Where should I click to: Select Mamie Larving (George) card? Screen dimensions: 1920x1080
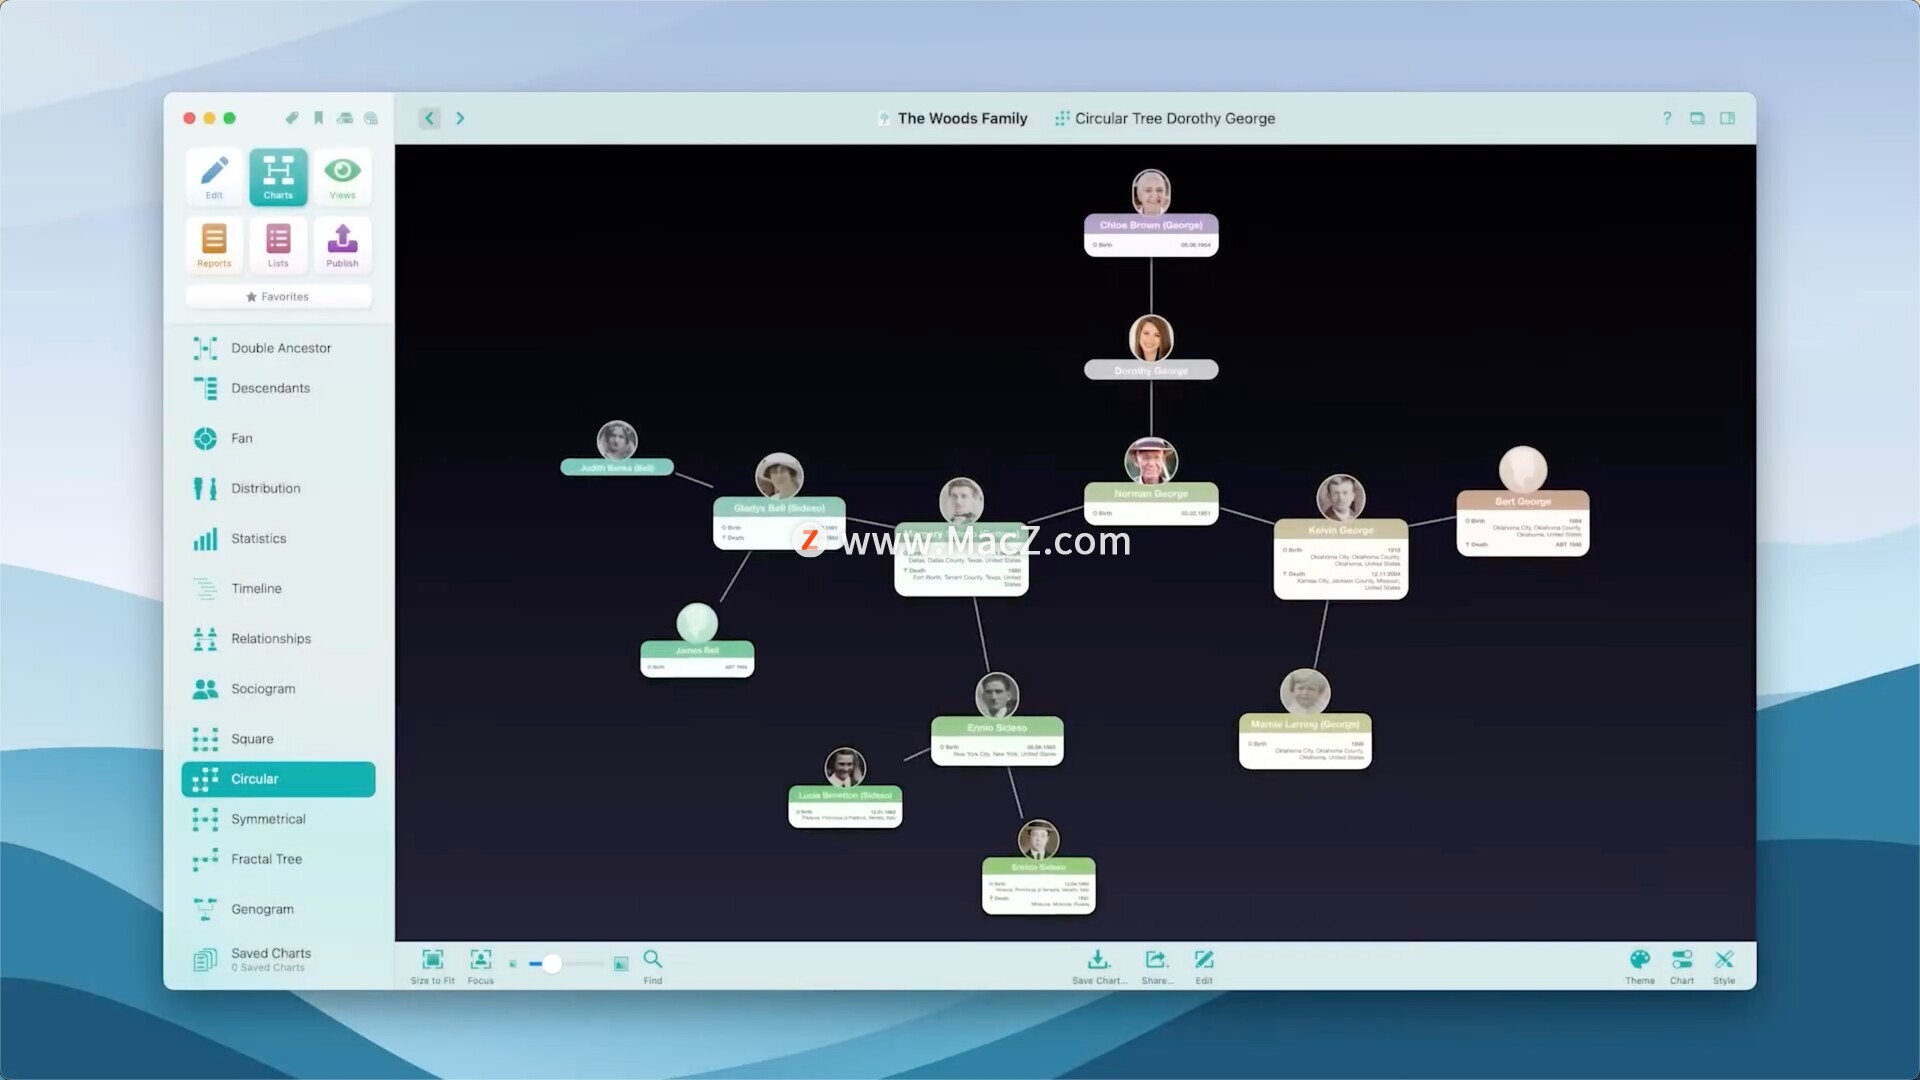tap(1305, 741)
